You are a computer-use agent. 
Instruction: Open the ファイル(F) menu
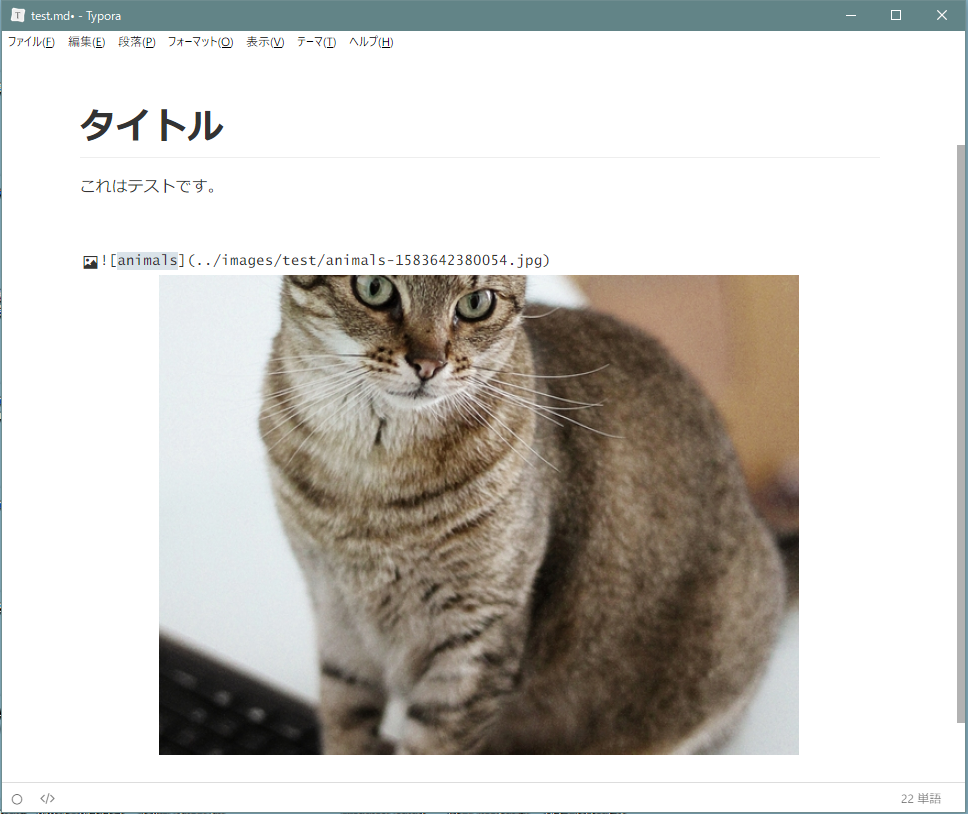31,42
